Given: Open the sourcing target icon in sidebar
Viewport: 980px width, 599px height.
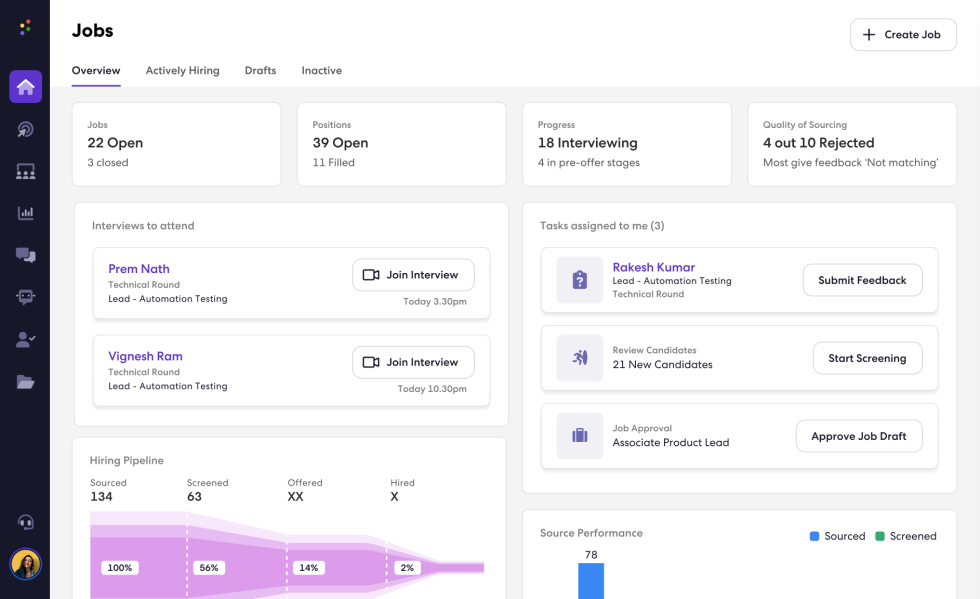Looking at the screenshot, I should click(26, 130).
